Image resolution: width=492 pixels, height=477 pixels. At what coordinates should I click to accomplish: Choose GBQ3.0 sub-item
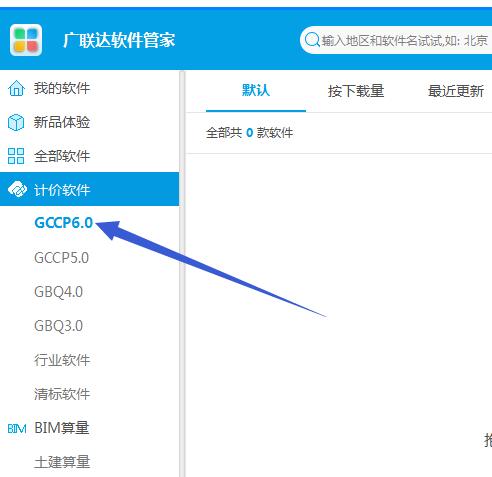click(58, 326)
